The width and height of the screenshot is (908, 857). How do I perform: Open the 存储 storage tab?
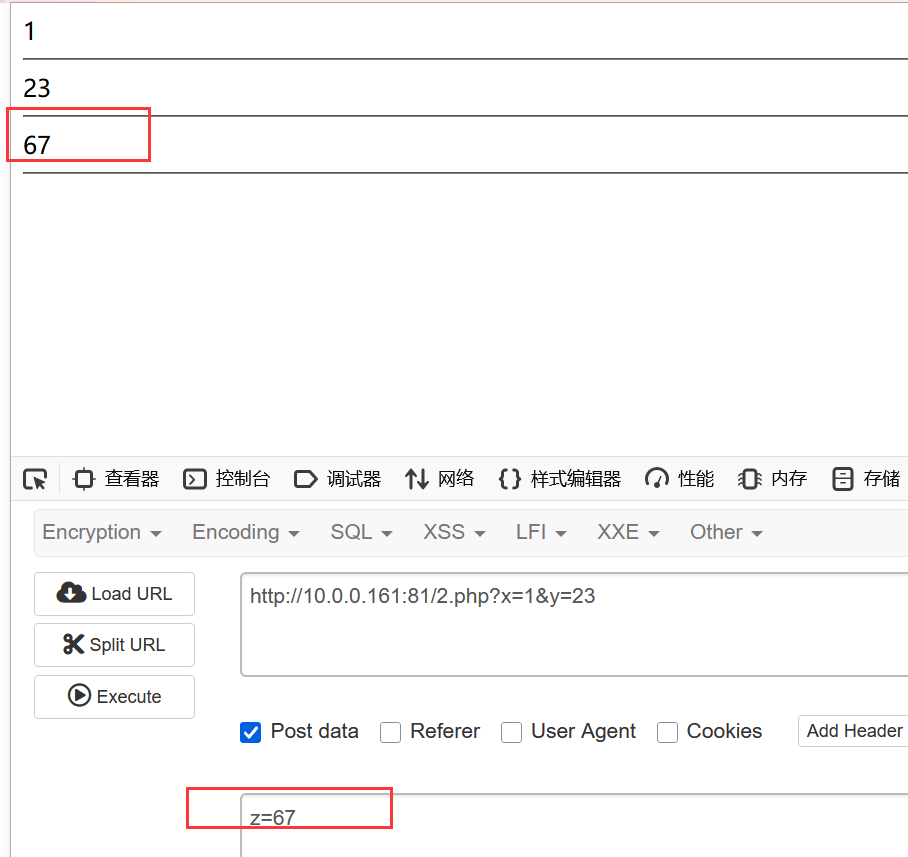tap(866, 479)
